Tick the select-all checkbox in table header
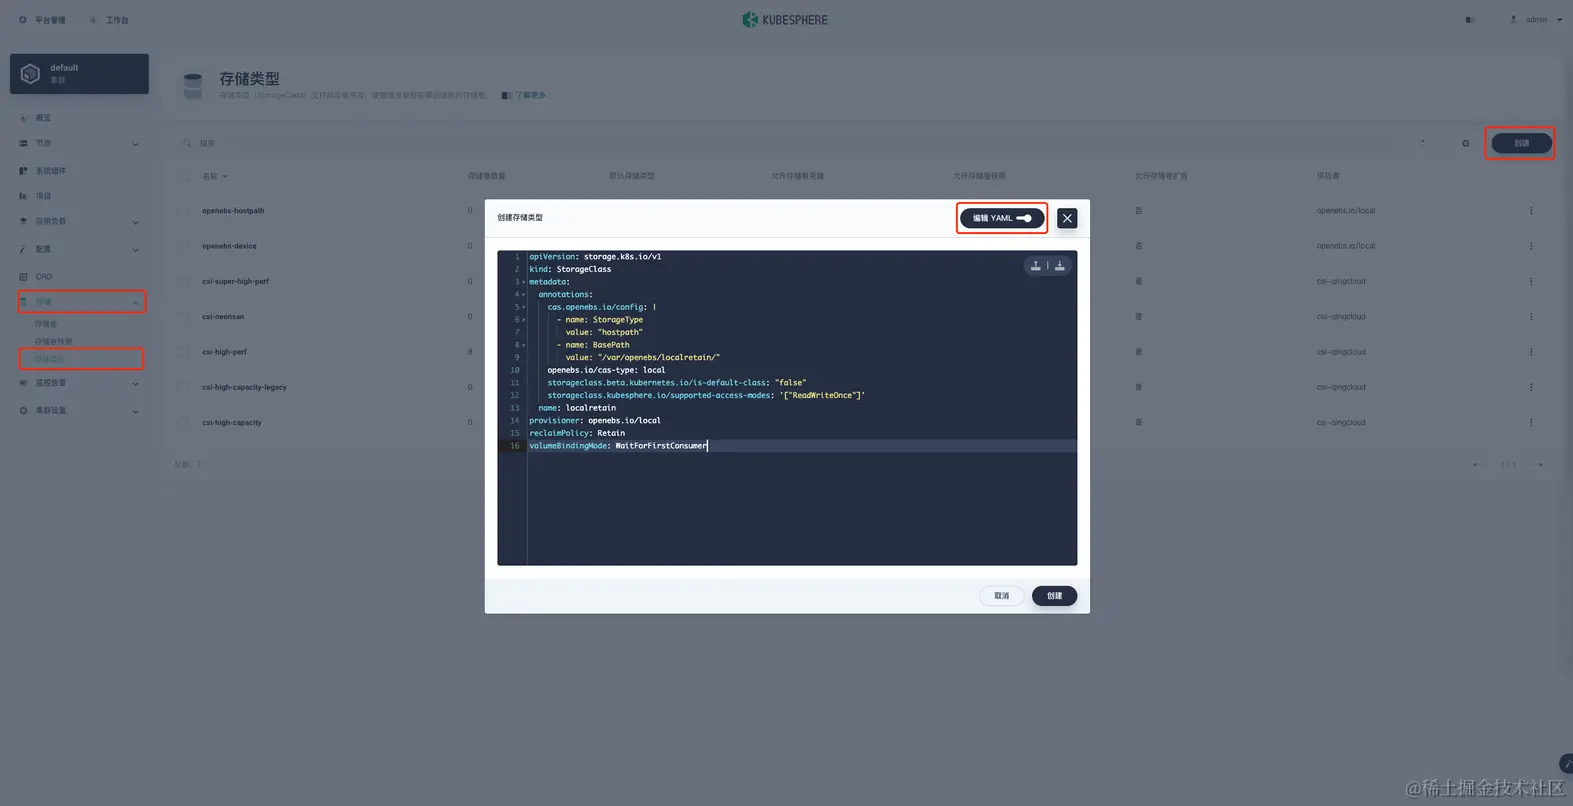The height and width of the screenshot is (806, 1573). coord(182,176)
